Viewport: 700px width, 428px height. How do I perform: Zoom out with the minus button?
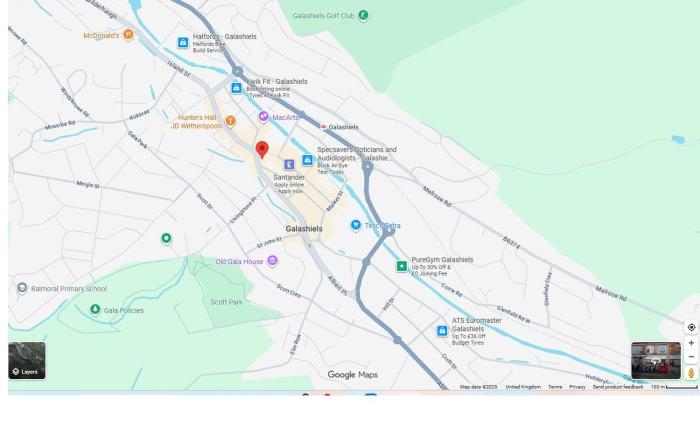[x=691, y=357]
